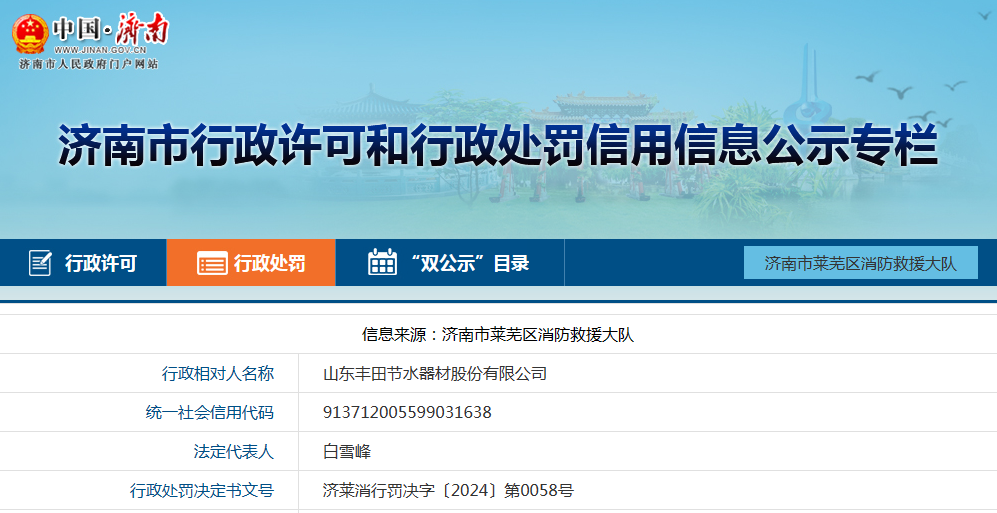Image resolution: width=997 pixels, height=513 pixels.
Task: Click the 统一社会信用代码 field label
Action: pyautogui.click(x=209, y=412)
